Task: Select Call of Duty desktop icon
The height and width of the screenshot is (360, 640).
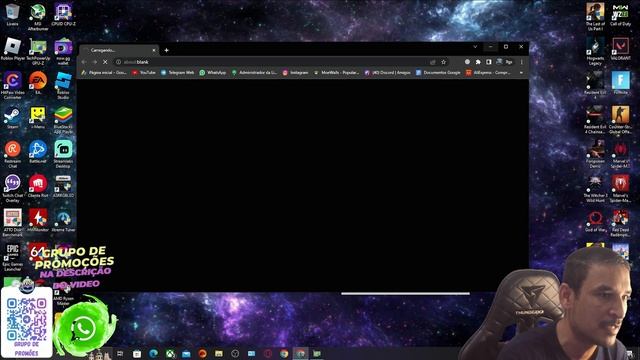Action: coord(620,15)
